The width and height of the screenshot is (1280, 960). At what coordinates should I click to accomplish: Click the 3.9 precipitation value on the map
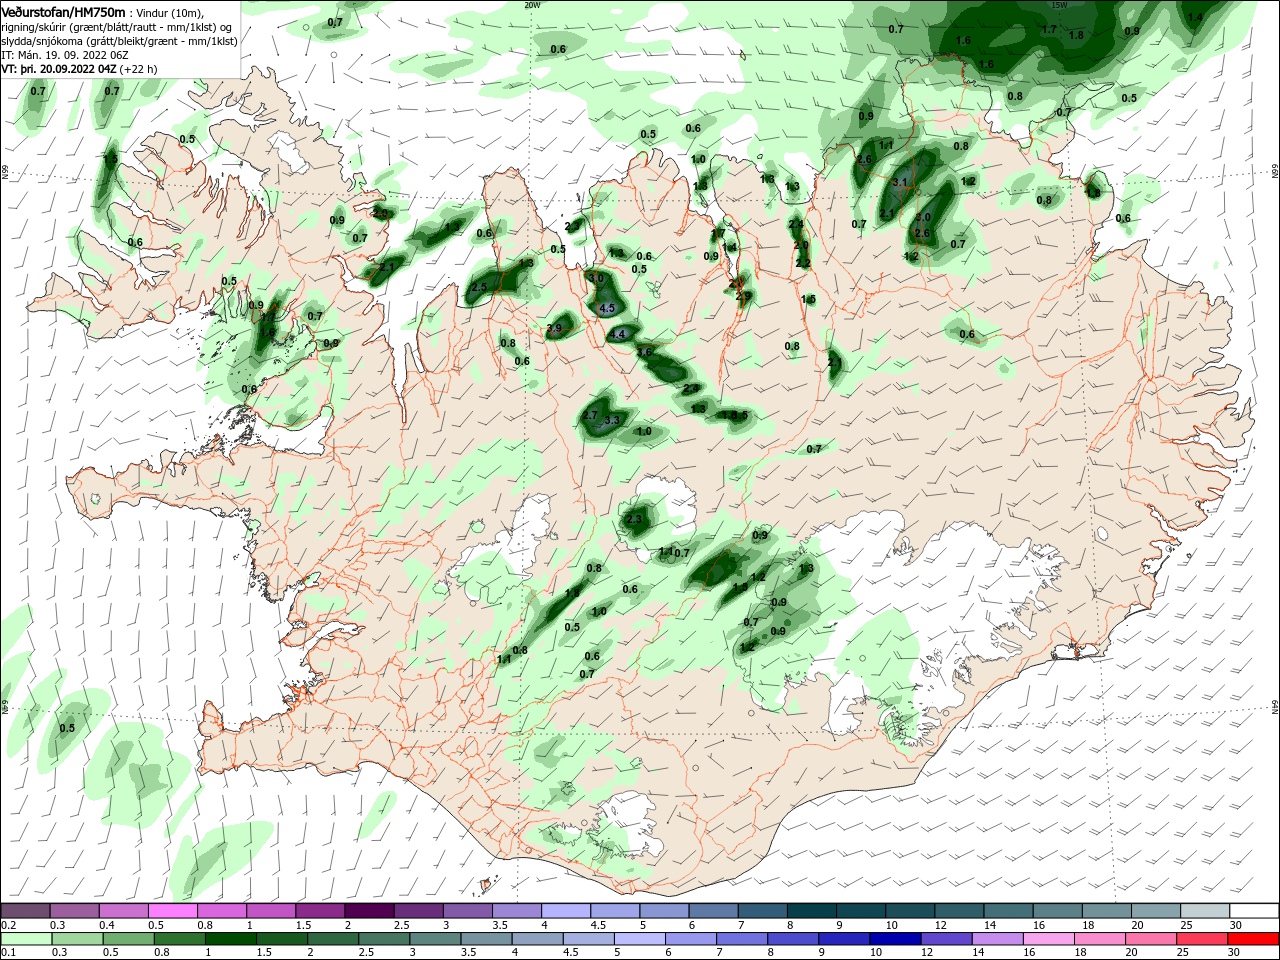coord(555,328)
